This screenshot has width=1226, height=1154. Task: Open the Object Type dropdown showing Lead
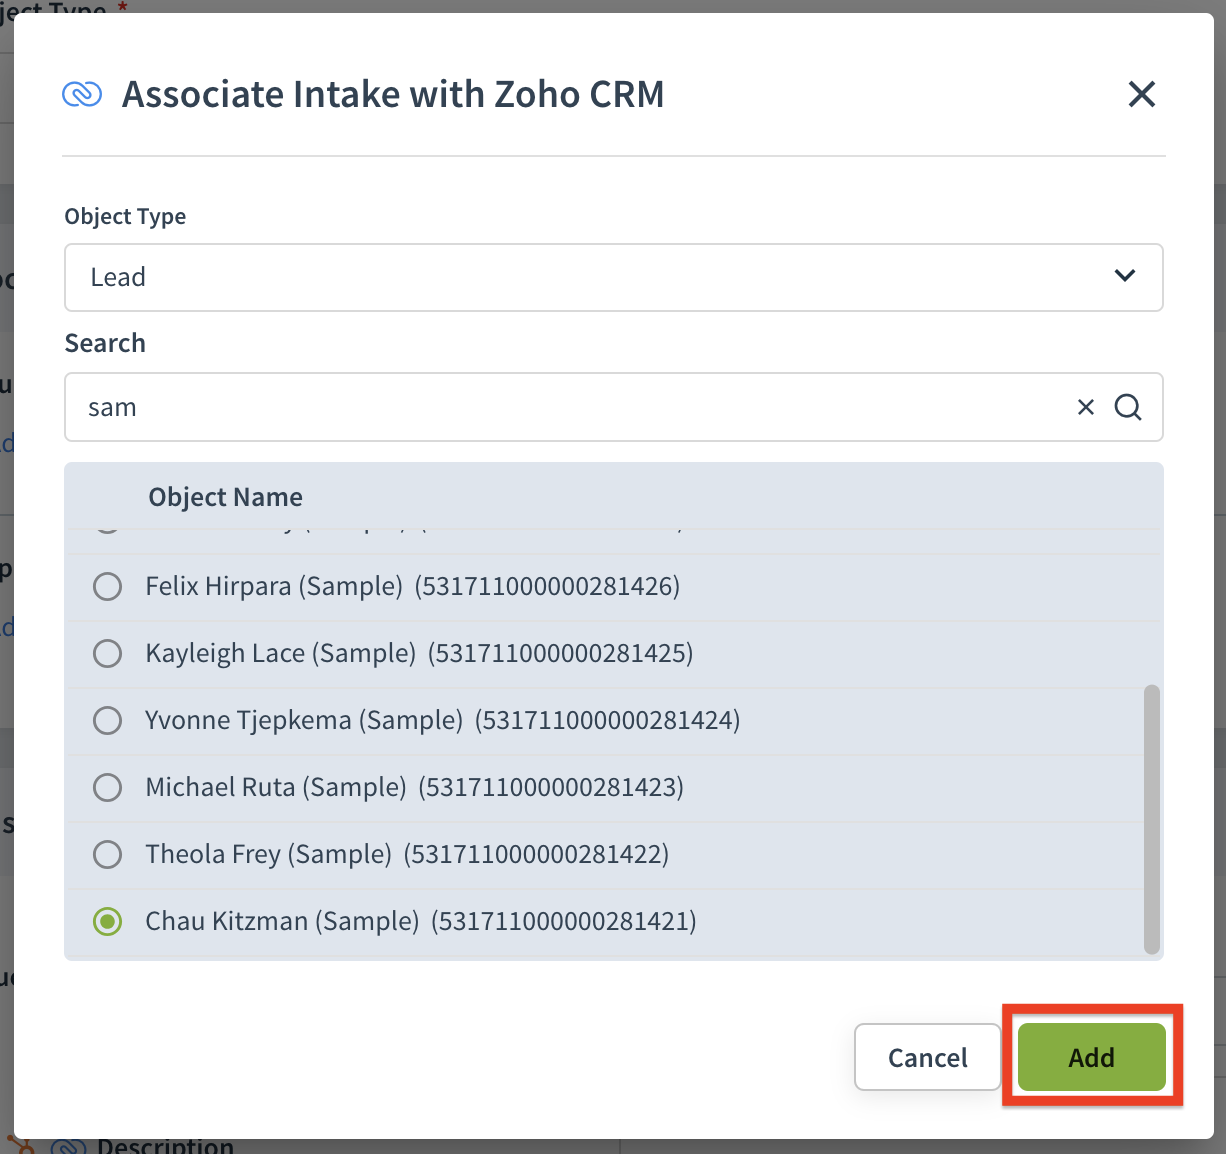613,277
